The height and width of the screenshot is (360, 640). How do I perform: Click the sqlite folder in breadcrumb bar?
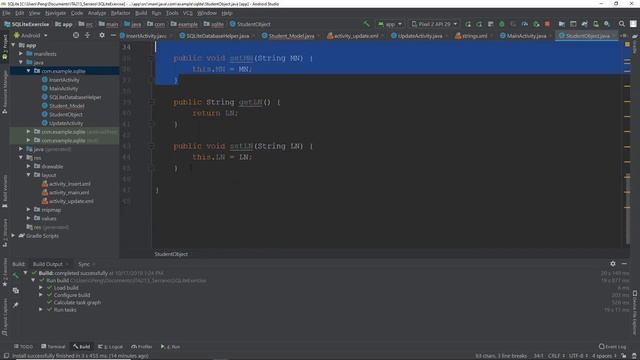(x=214, y=24)
